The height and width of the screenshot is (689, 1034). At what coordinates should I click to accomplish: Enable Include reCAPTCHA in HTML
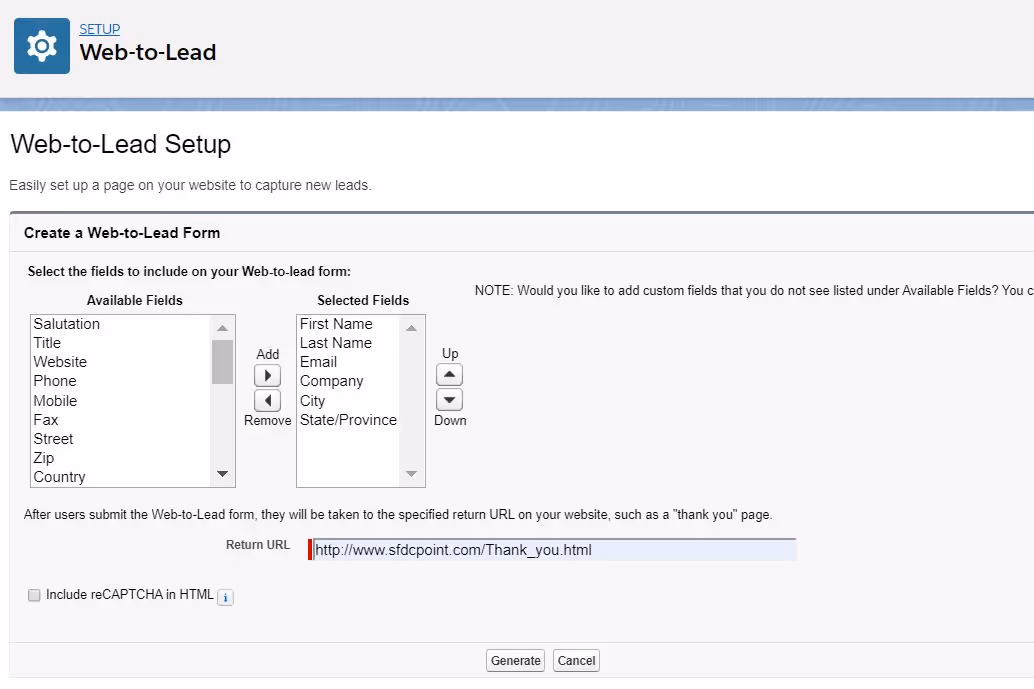34,595
